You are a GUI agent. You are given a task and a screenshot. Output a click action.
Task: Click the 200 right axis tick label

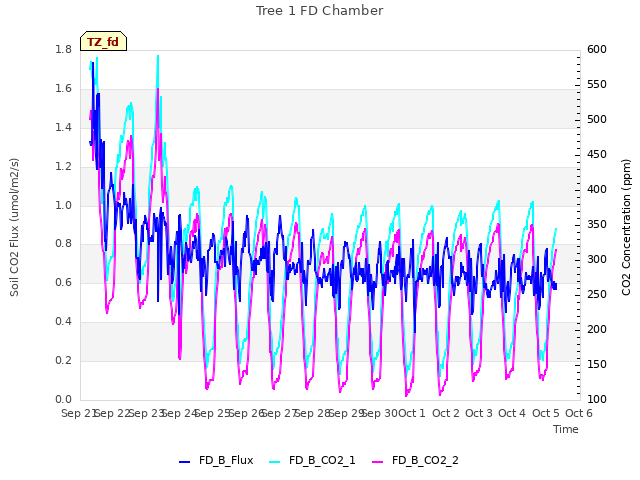[x=597, y=330]
